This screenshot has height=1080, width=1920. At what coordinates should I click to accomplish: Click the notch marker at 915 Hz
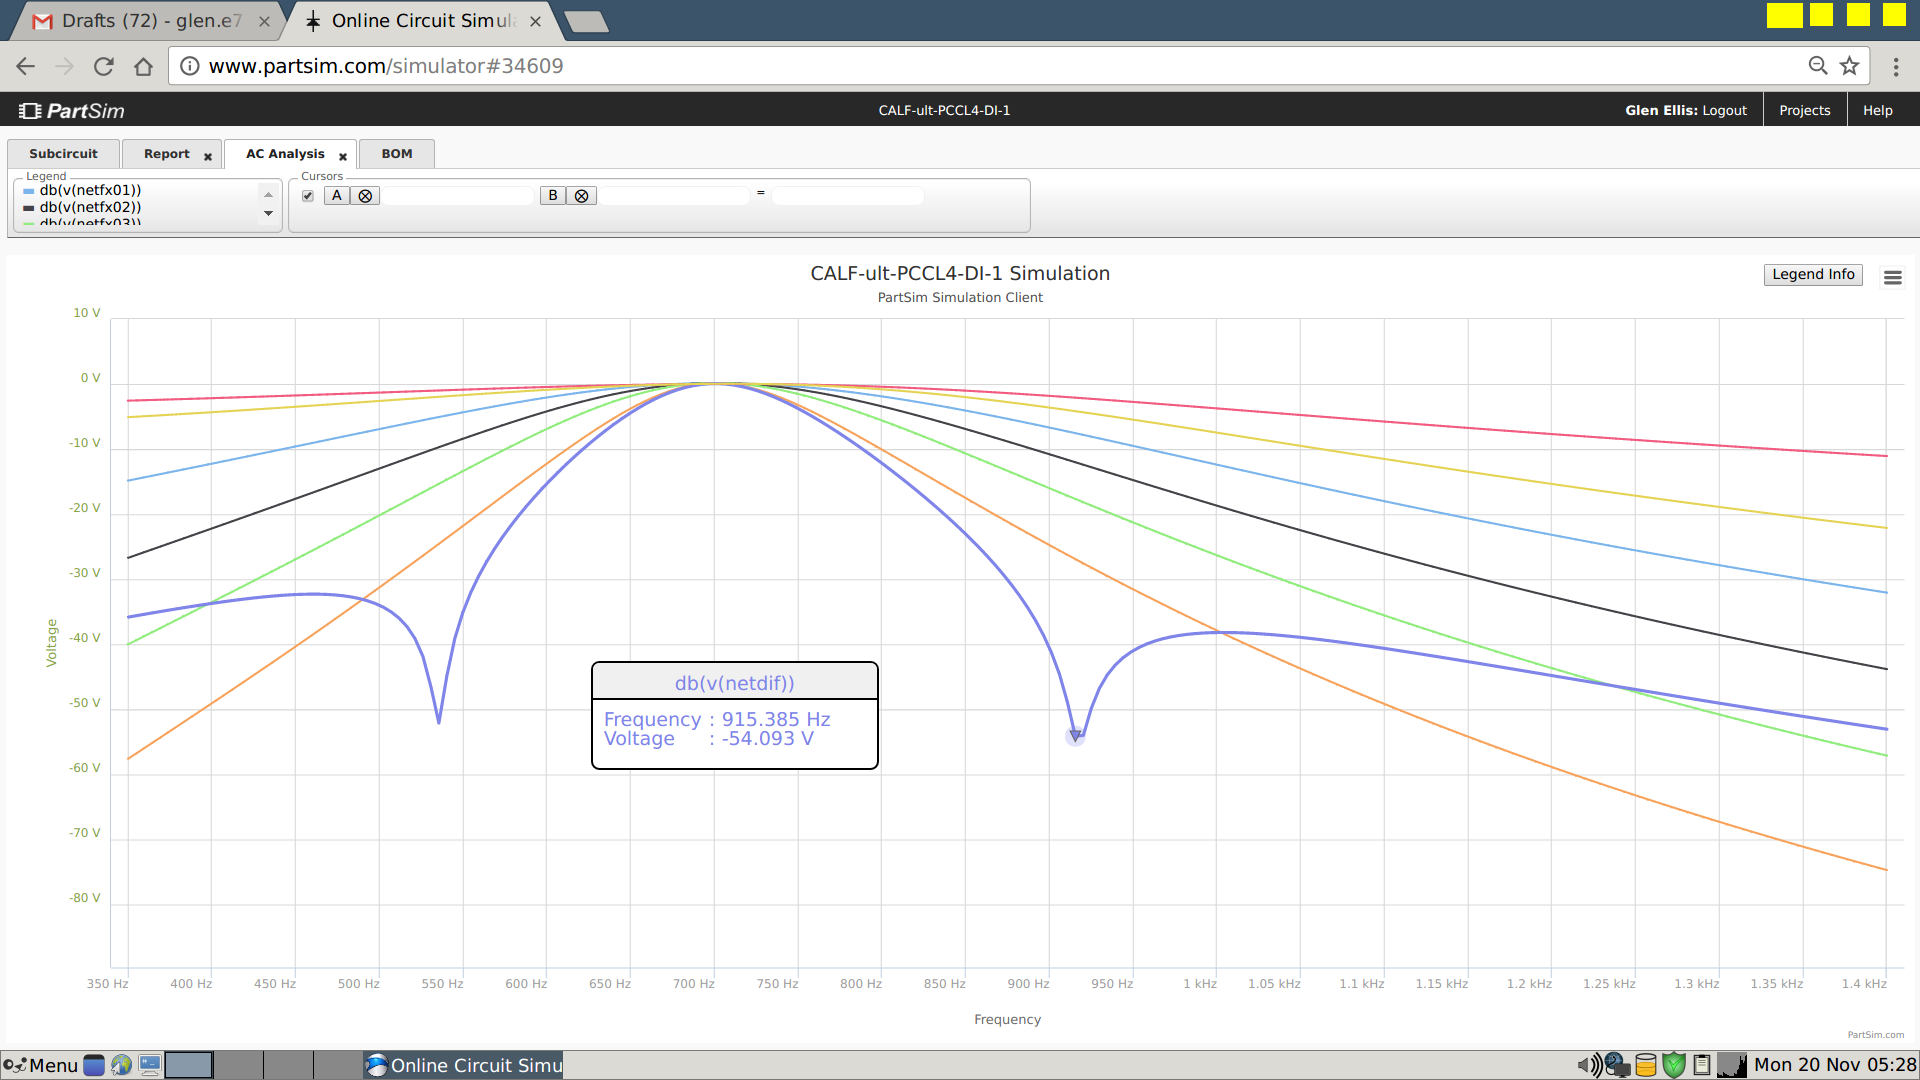coord(1075,736)
